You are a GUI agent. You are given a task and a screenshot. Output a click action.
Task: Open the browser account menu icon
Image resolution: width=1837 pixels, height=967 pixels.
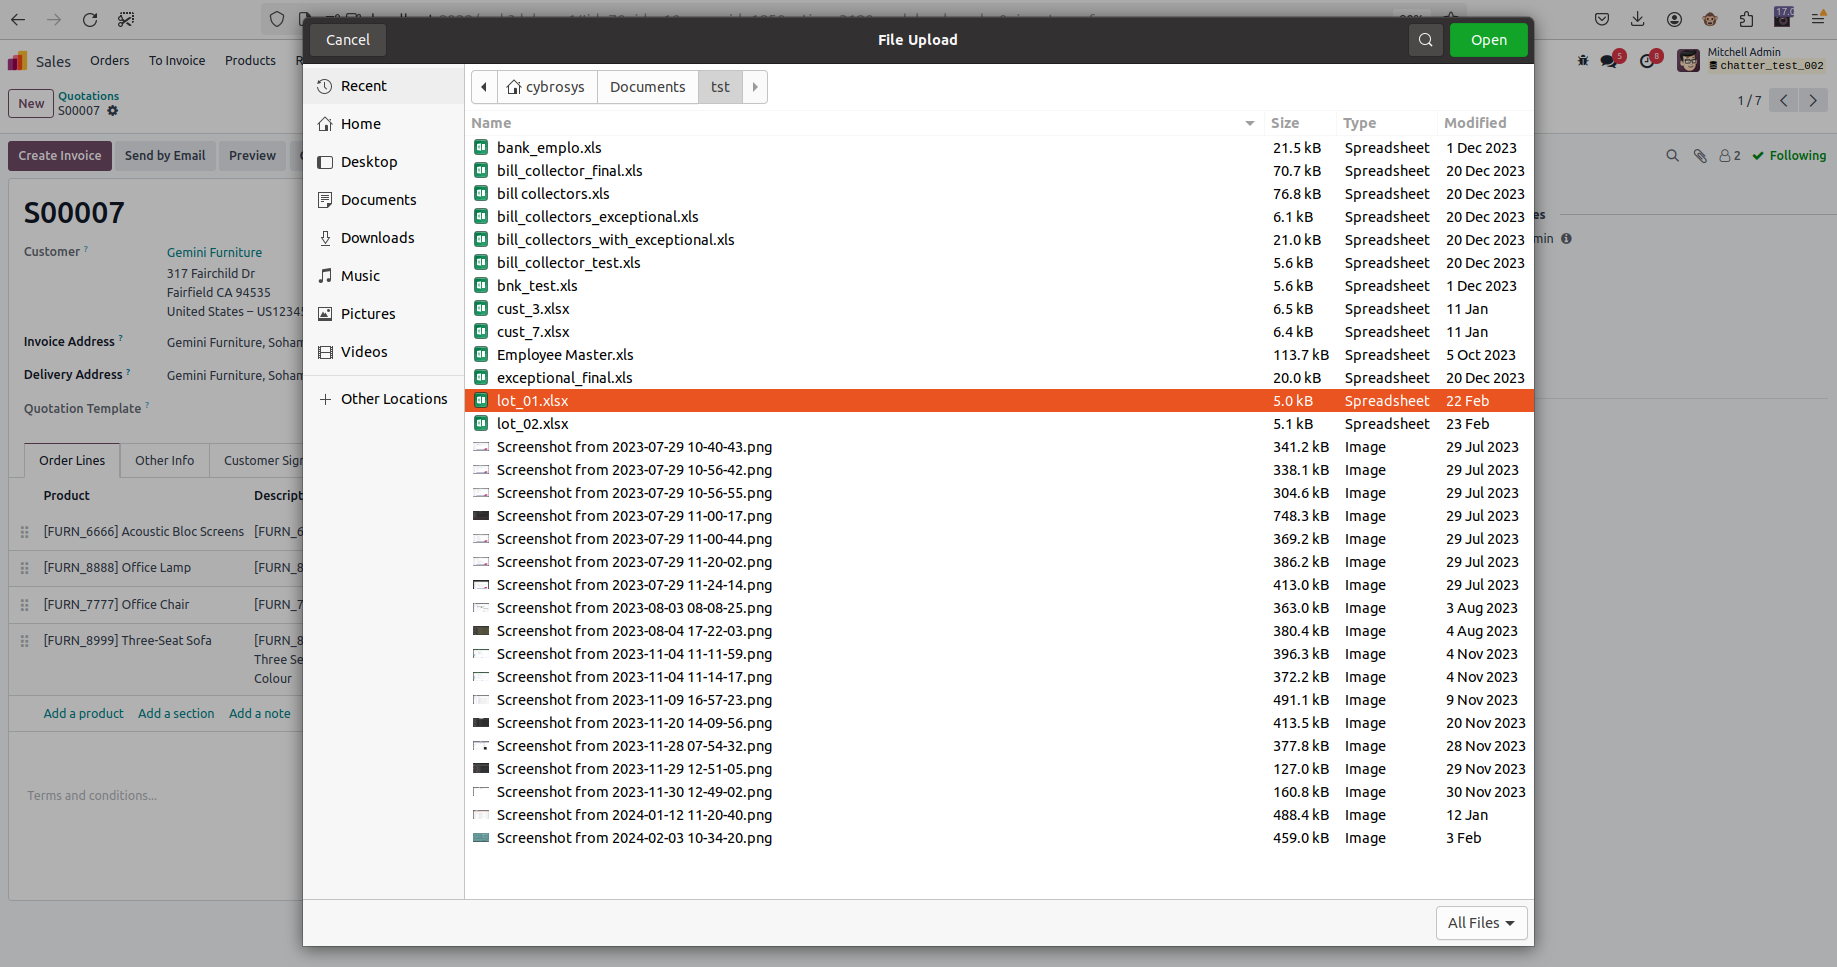[1674, 19]
